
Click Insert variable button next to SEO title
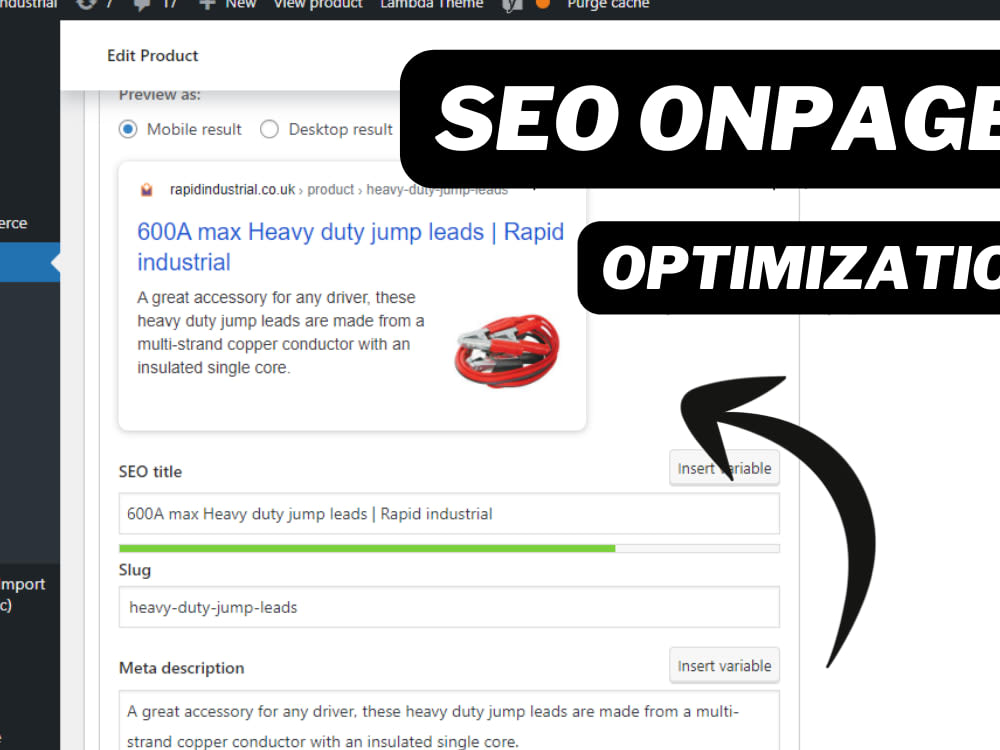point(724,468)
